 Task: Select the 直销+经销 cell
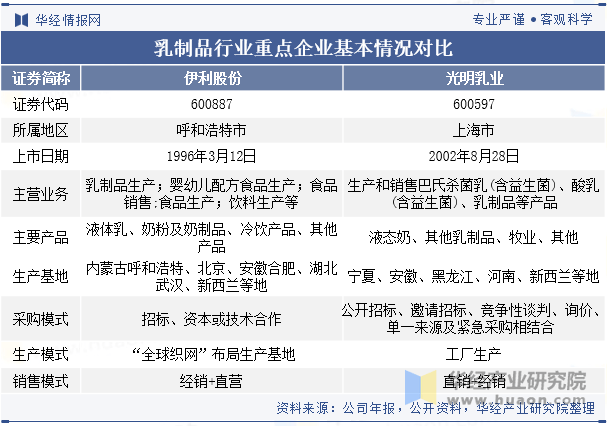point(474,381)
